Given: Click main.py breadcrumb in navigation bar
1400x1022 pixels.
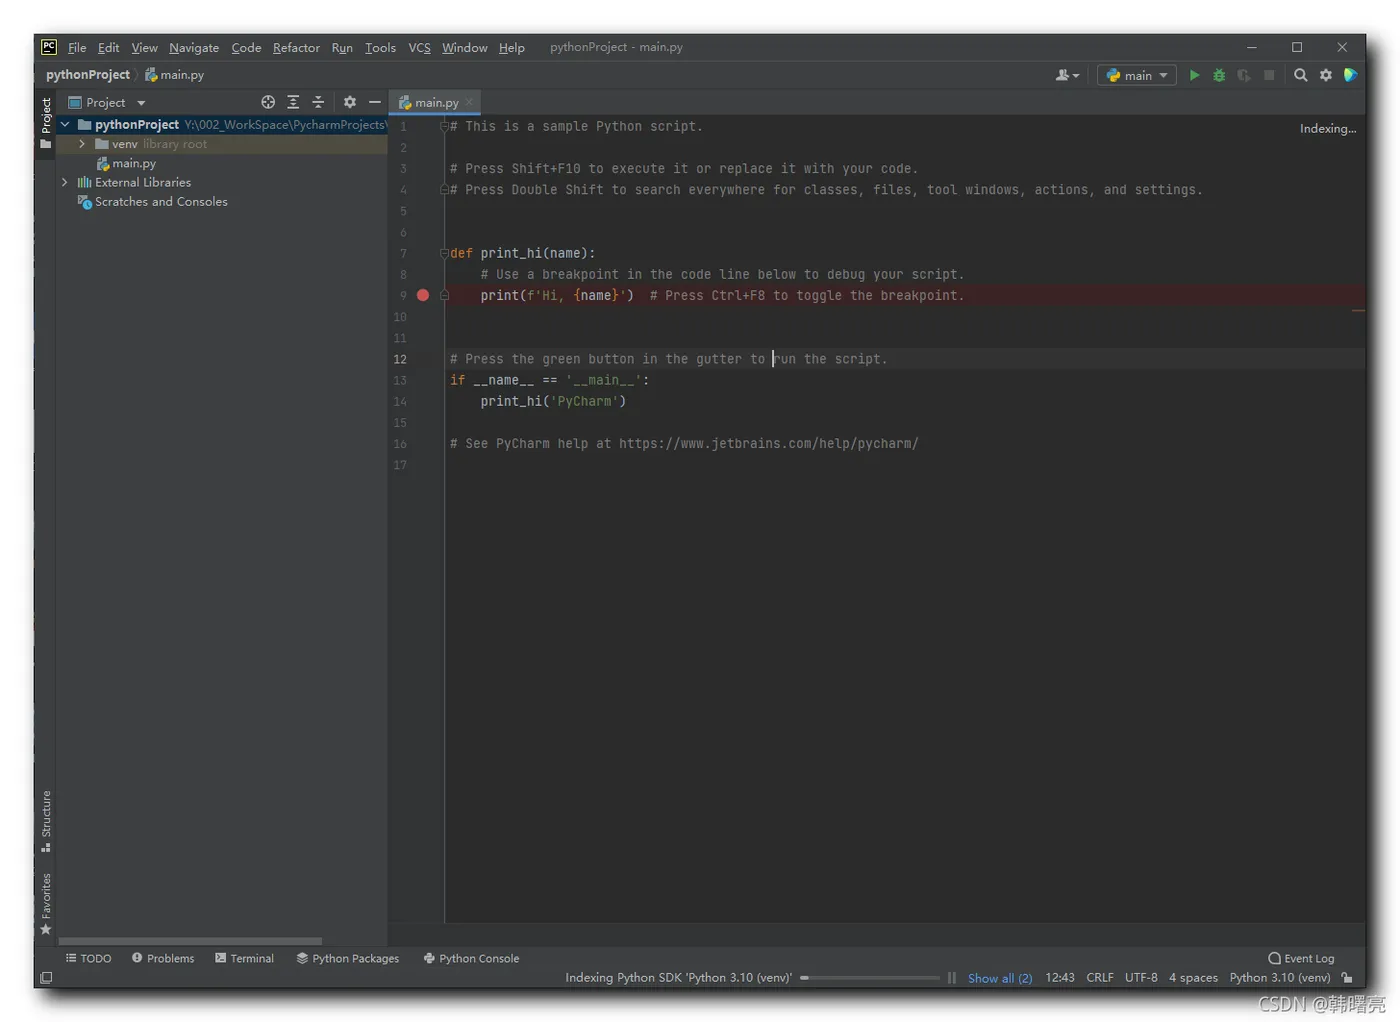Looking at the screenshot, I should [x=175, y=75].
